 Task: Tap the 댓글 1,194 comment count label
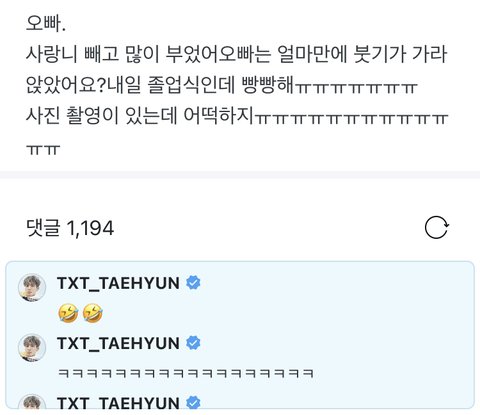70,228
